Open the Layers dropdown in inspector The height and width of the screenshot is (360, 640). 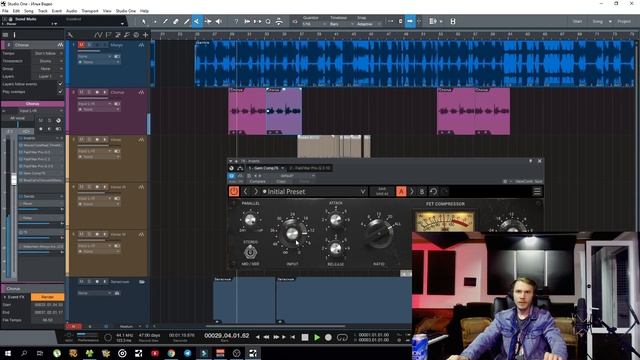coord(48,76)
